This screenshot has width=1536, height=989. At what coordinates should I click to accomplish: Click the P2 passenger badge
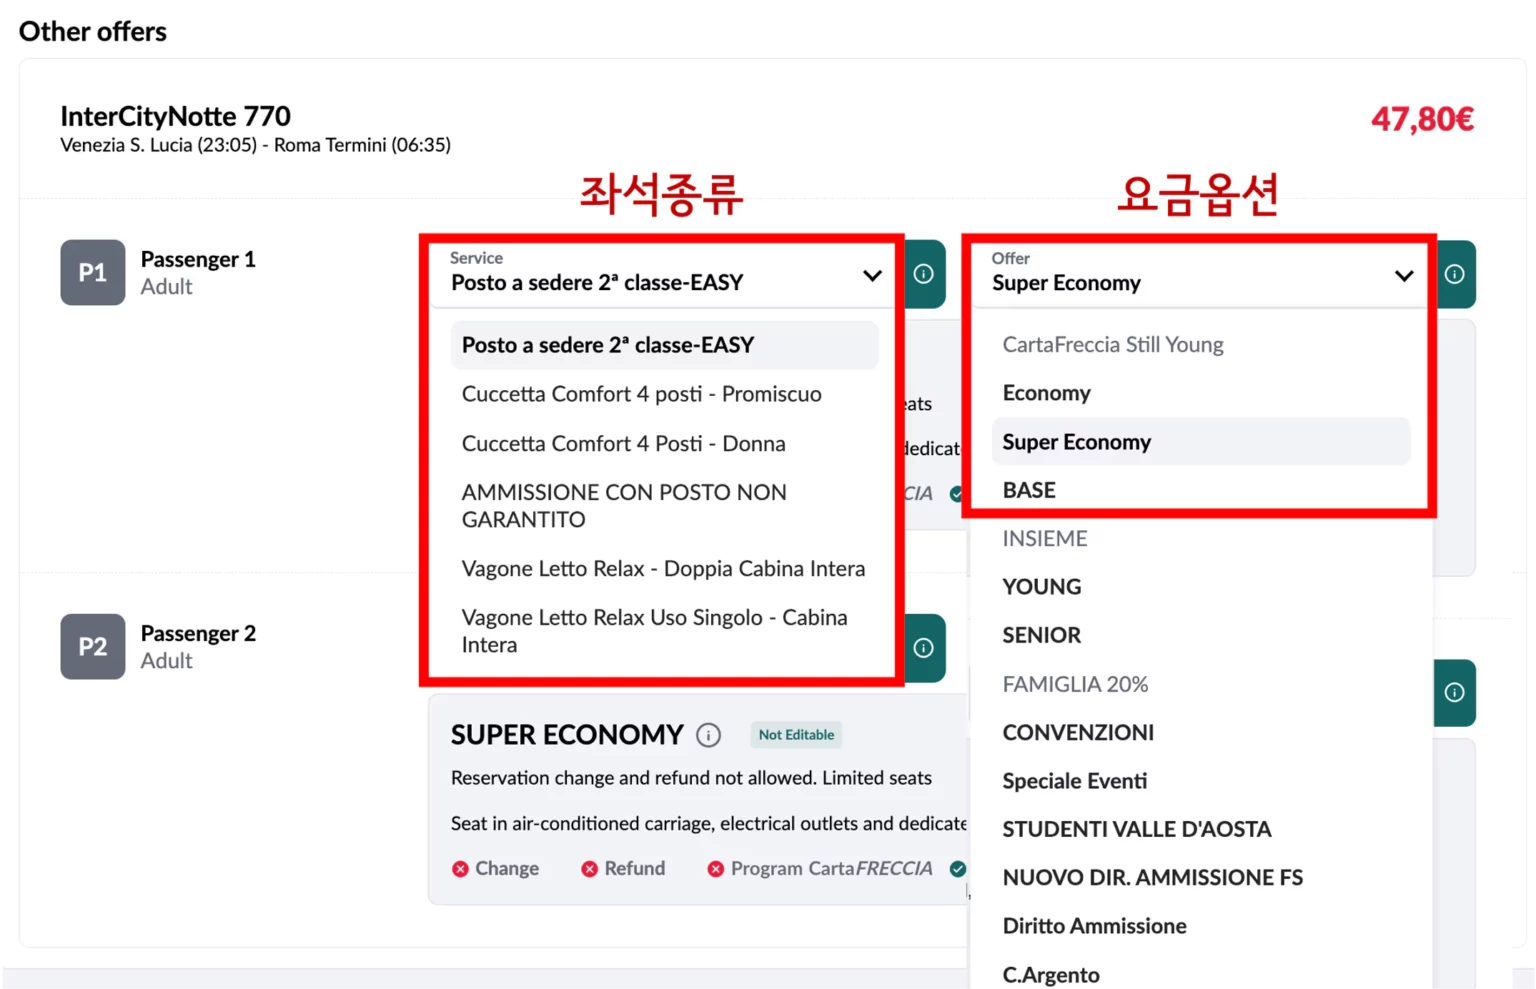pos(92,646)
